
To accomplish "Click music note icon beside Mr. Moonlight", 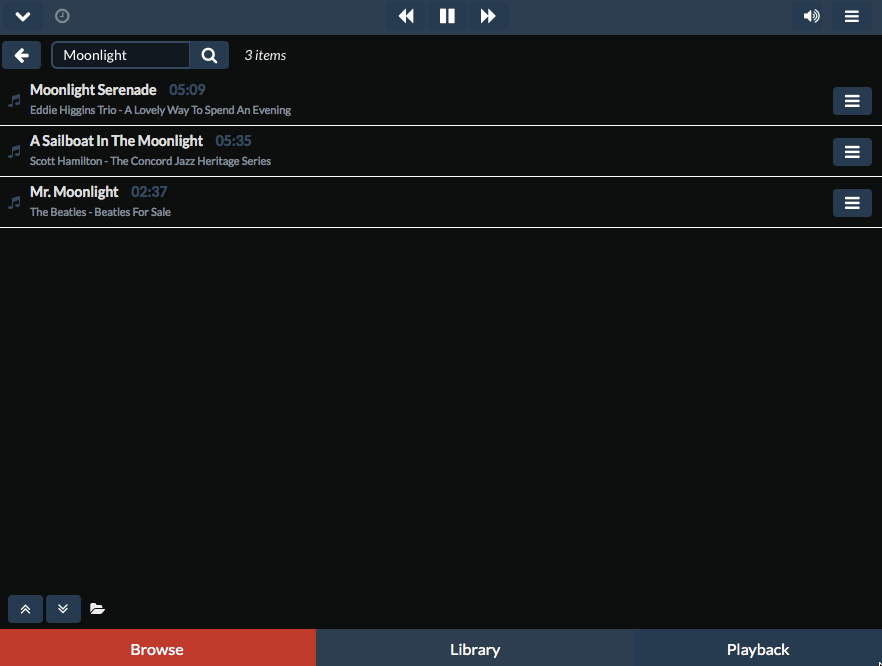I will click(x=15, y=202).
